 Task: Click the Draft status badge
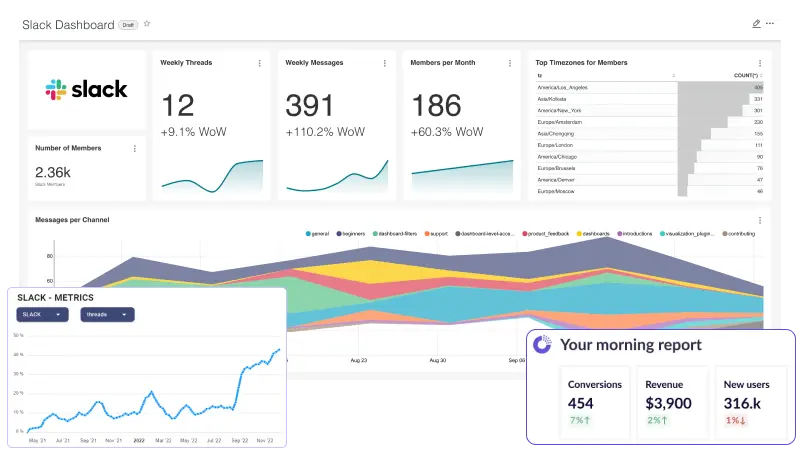coord(128,24)
